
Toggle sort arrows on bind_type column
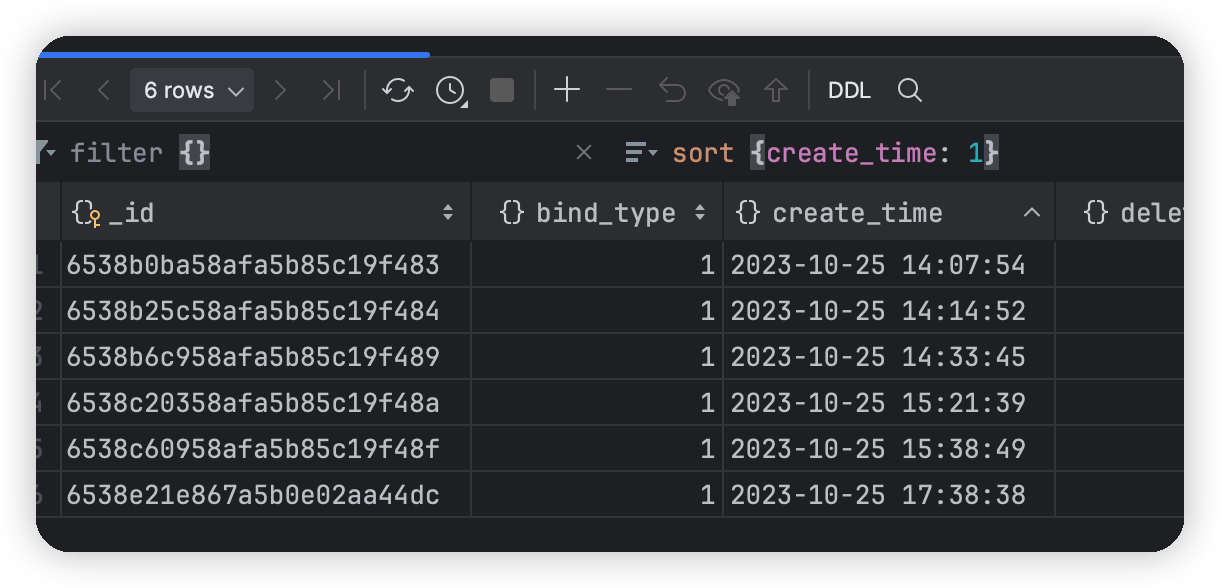[700, 213]
